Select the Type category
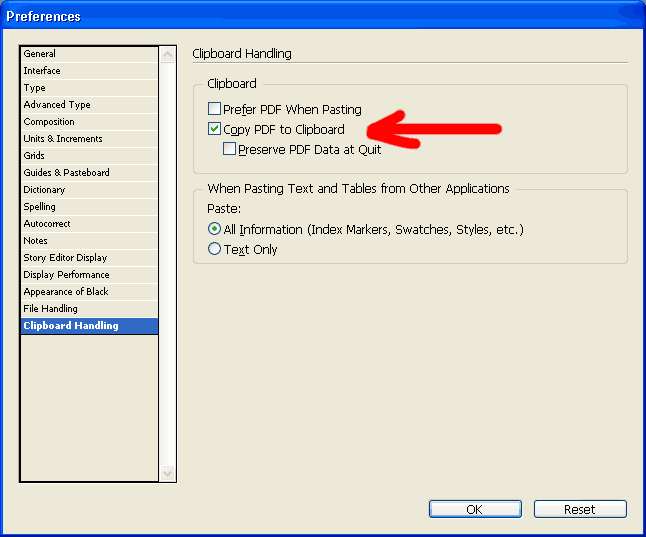 [x=89, y=88]
